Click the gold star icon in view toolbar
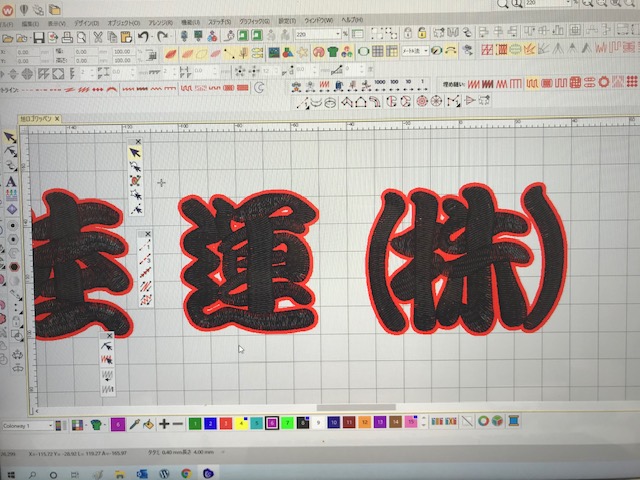The image size is (640, 480). 302,52
